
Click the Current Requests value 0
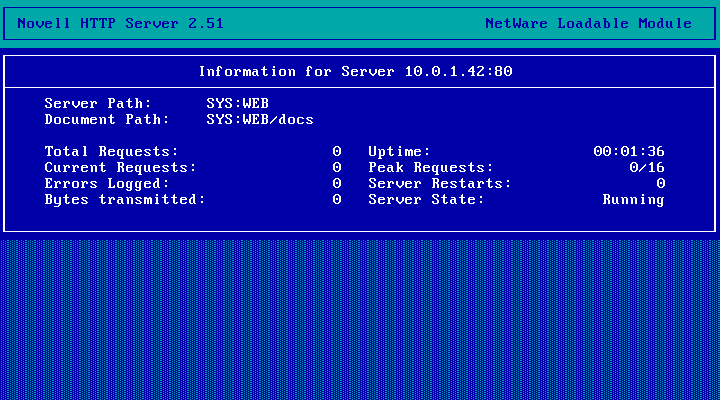pyautogui.click(x=337, y=168)
